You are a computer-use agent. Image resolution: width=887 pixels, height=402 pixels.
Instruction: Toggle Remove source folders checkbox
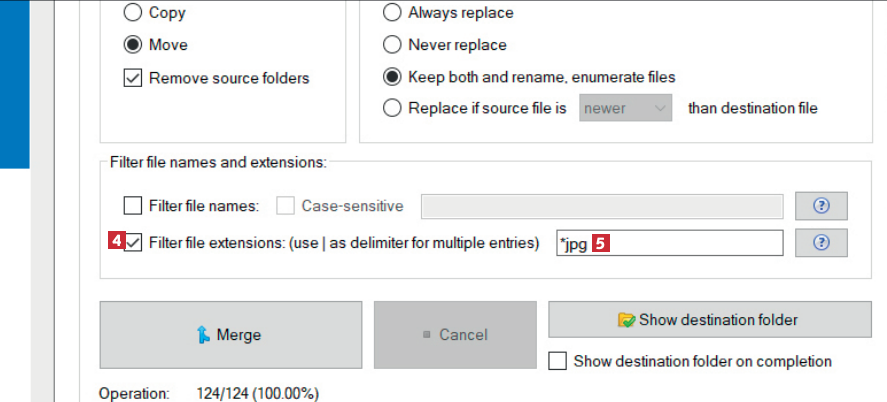(132, 78)
